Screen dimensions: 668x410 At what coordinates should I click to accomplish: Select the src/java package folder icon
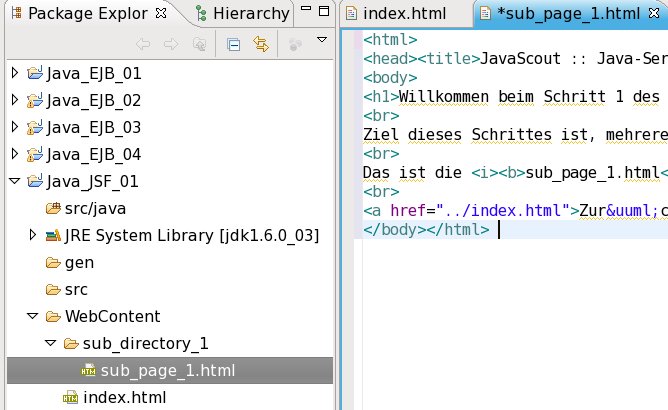(54, 209)
